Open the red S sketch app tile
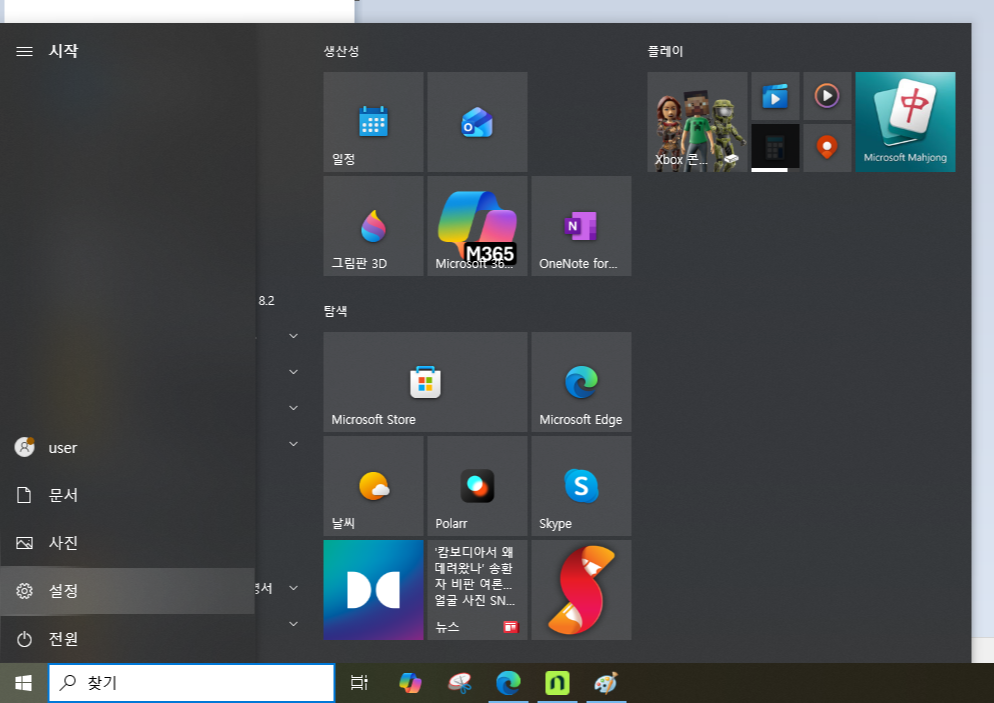The image size is (994, 703). [581, 590]
